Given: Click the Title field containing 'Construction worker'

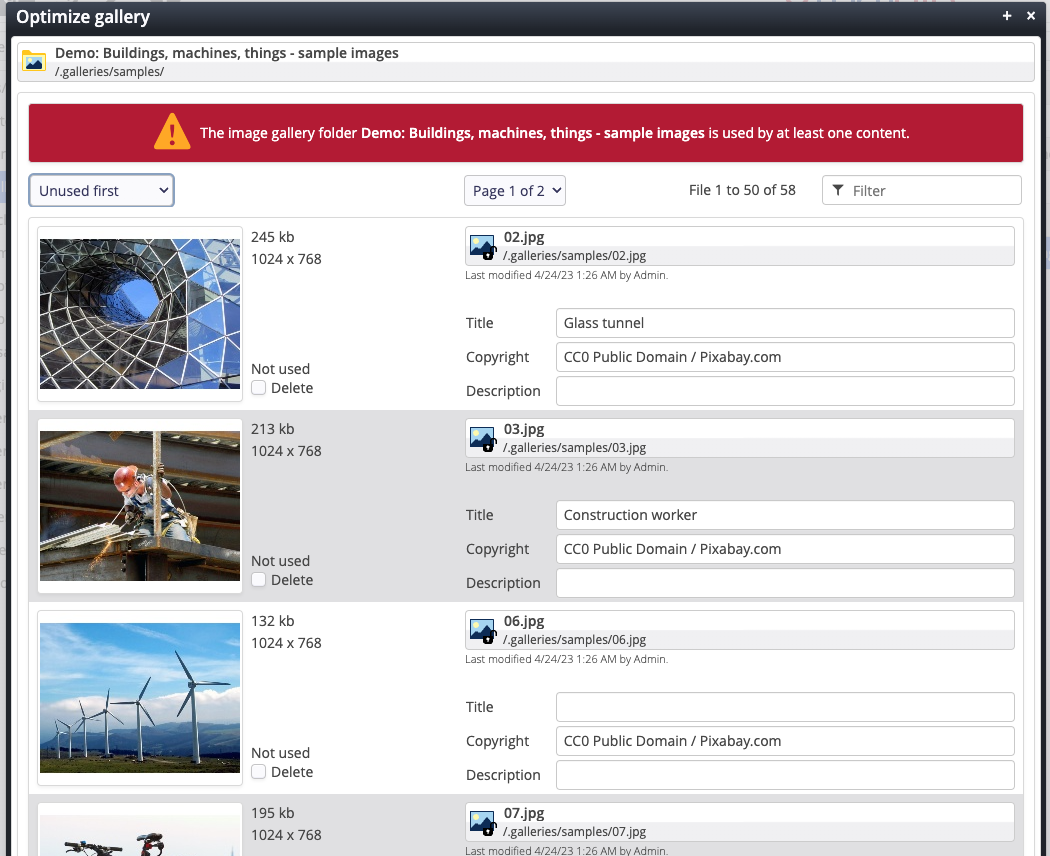Looking at the screenshot, I should tap(785, 515).
